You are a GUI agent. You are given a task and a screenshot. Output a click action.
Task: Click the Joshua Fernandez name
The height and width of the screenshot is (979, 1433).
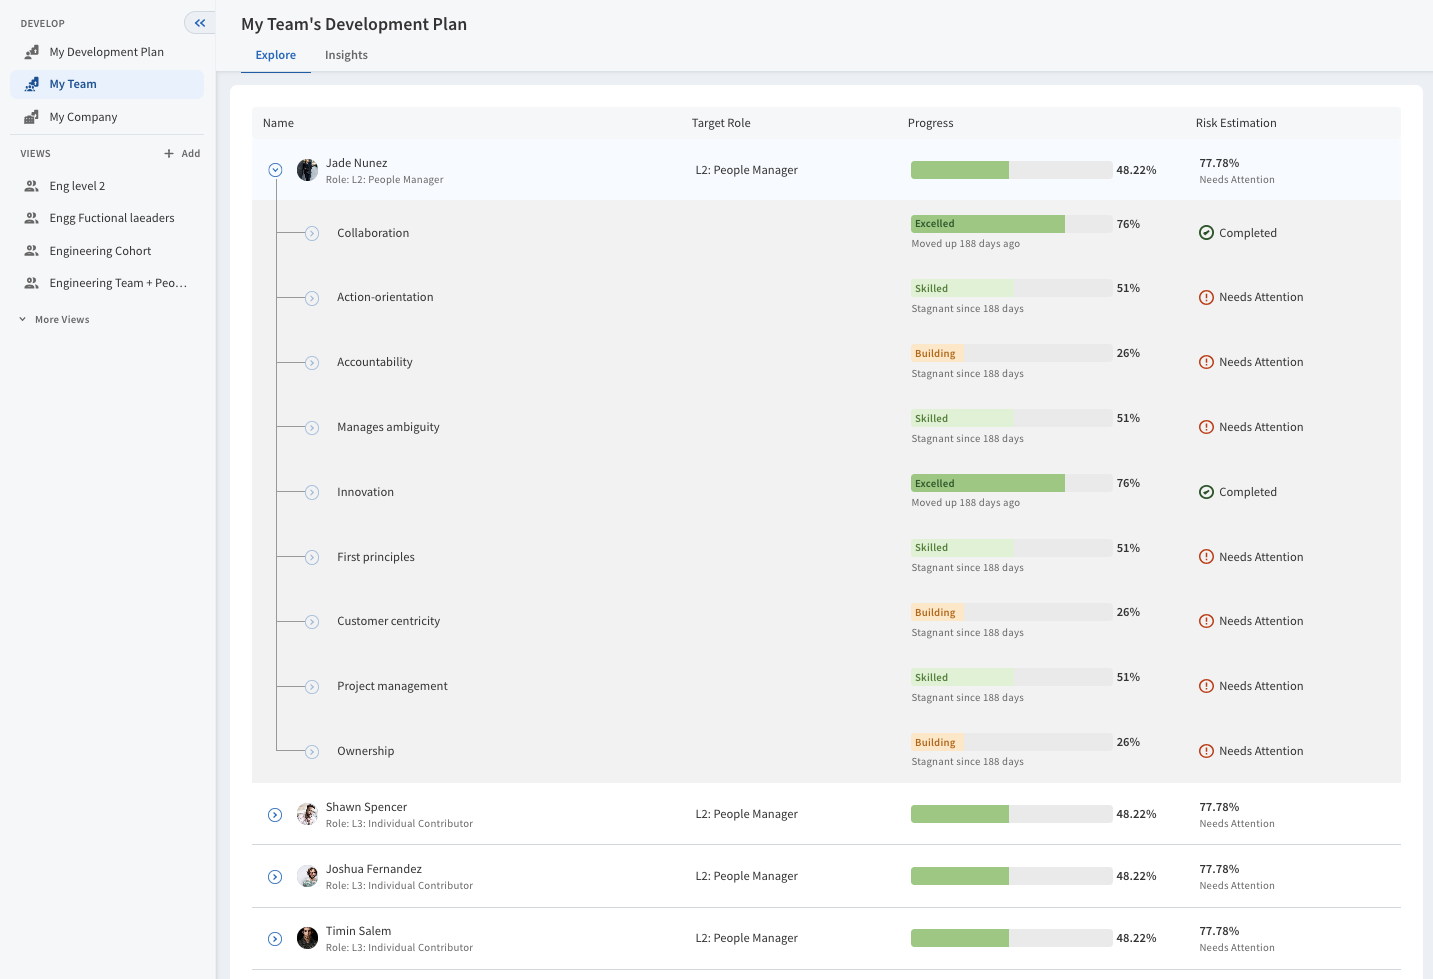(374, 869)
